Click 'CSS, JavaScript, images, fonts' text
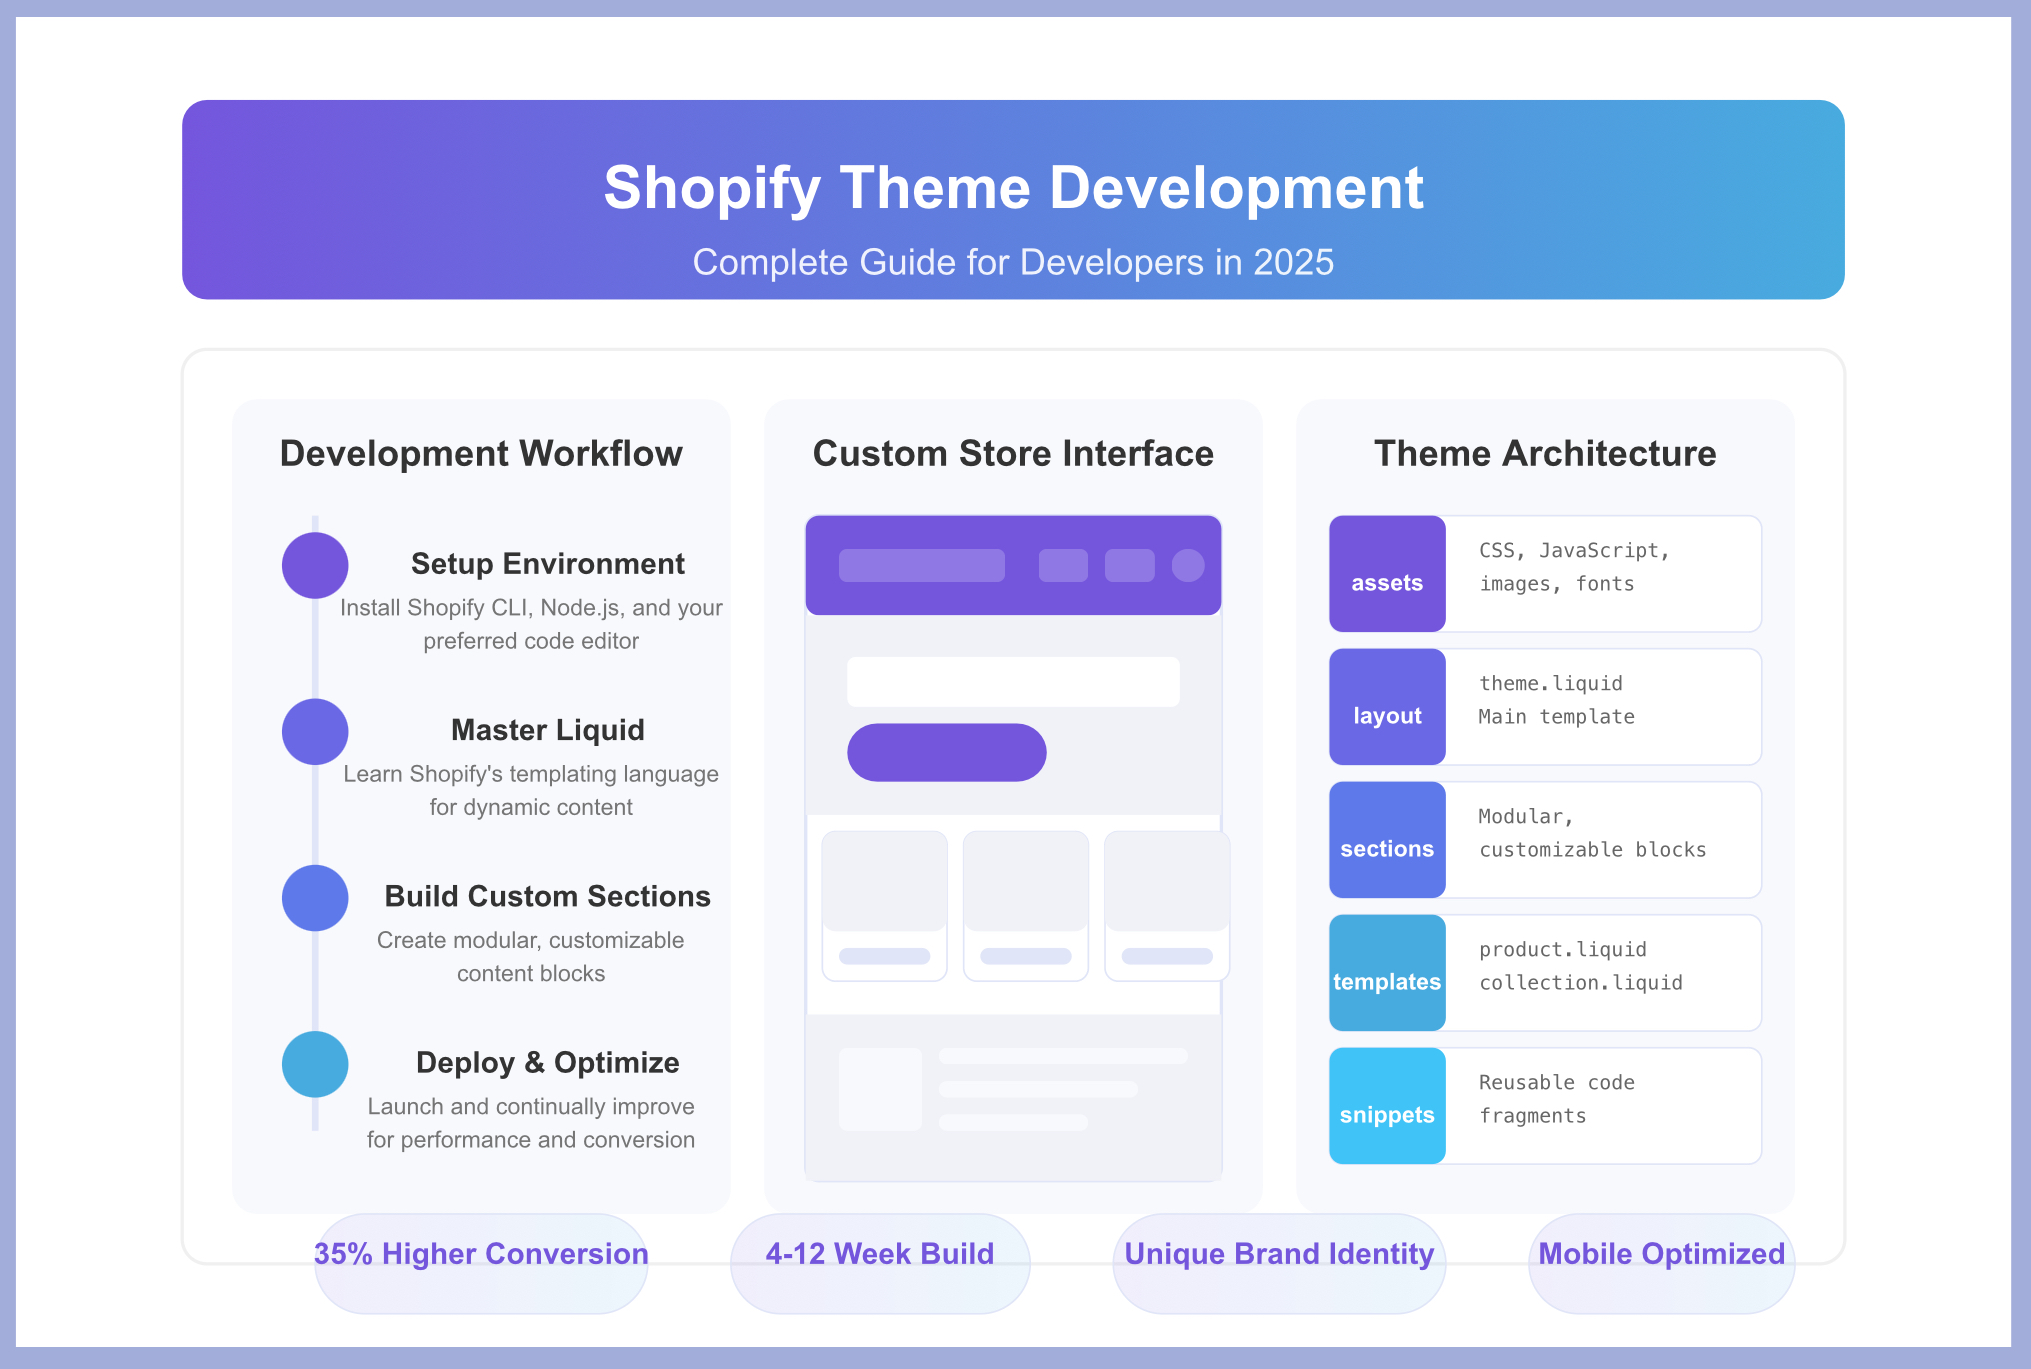The height and width of the screenshot is (1369, 2031). pyautogui.click(x=1575, y=567)
